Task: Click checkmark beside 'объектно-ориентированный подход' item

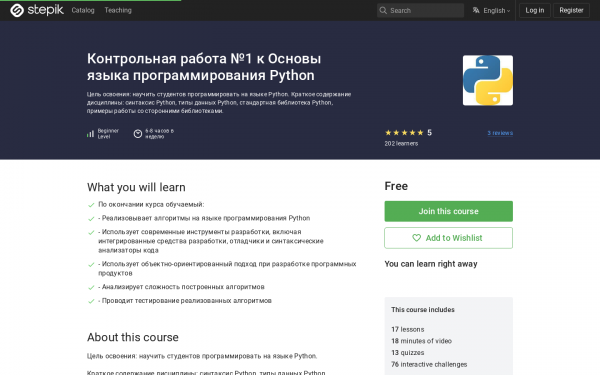Action: click(91, 265)
